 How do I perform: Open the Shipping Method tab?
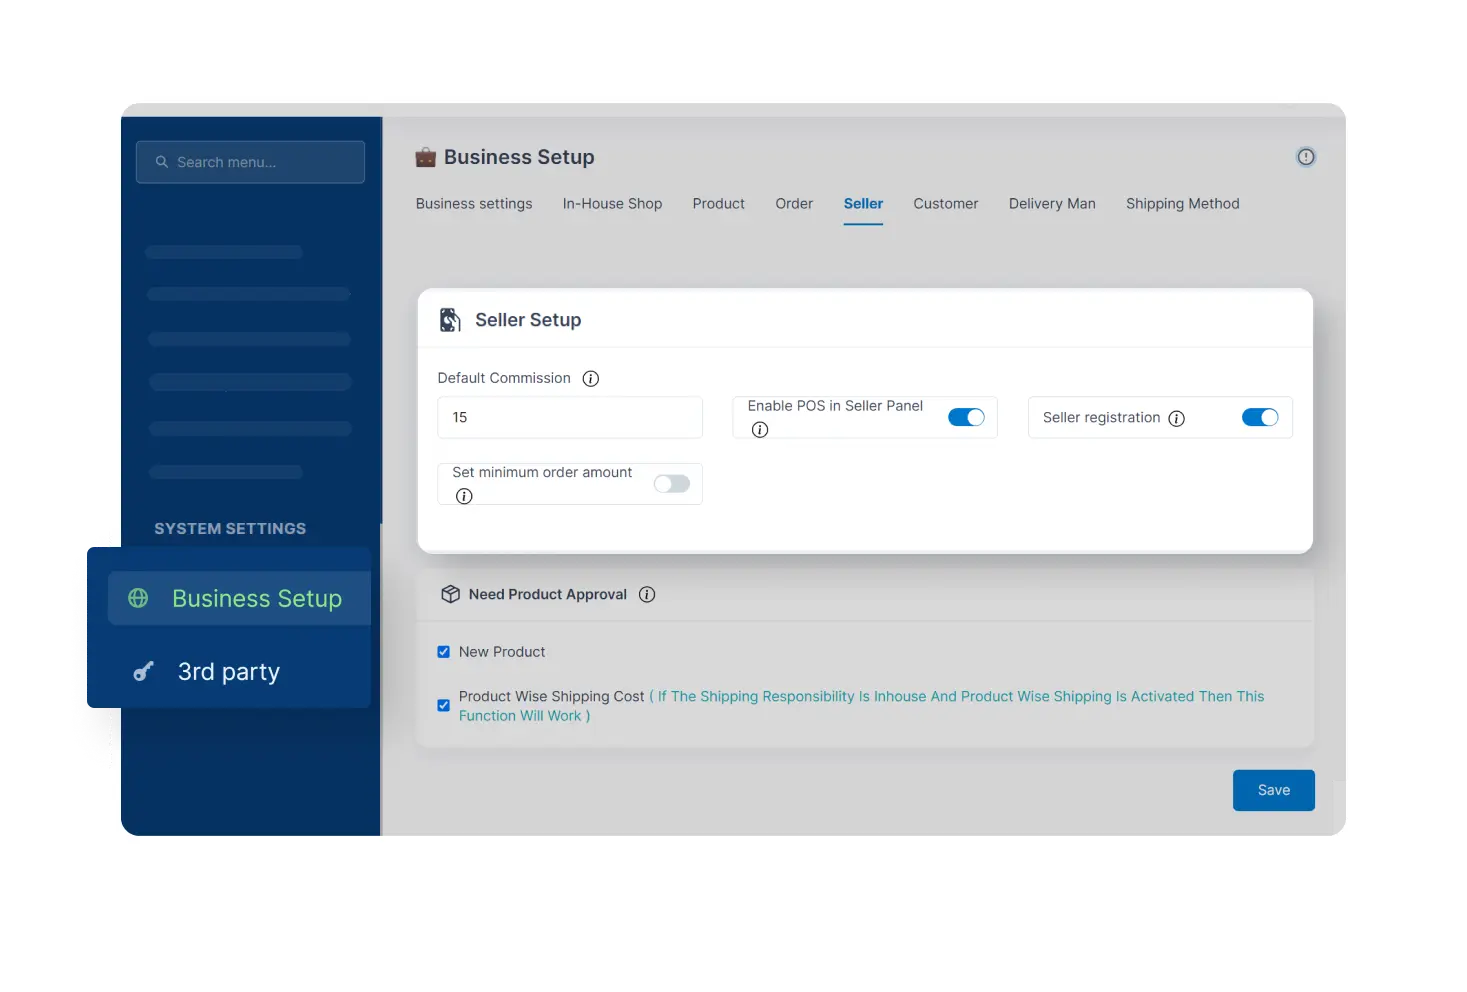(1182, 203)
